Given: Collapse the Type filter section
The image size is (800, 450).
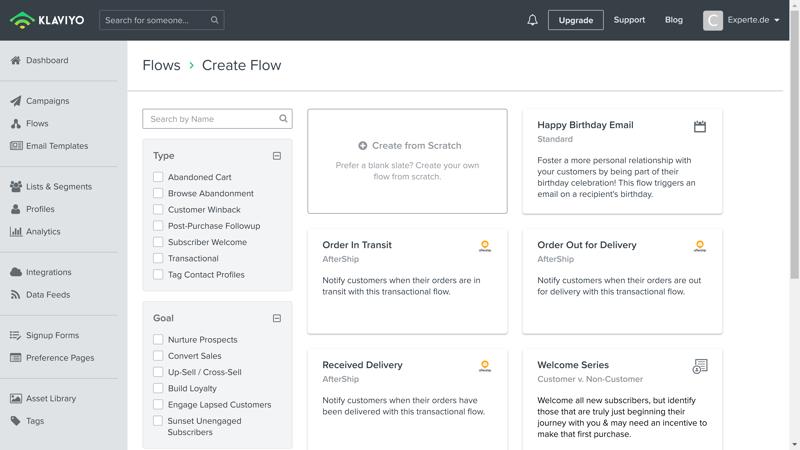Looking at the screenshot, I should point(277,156).
